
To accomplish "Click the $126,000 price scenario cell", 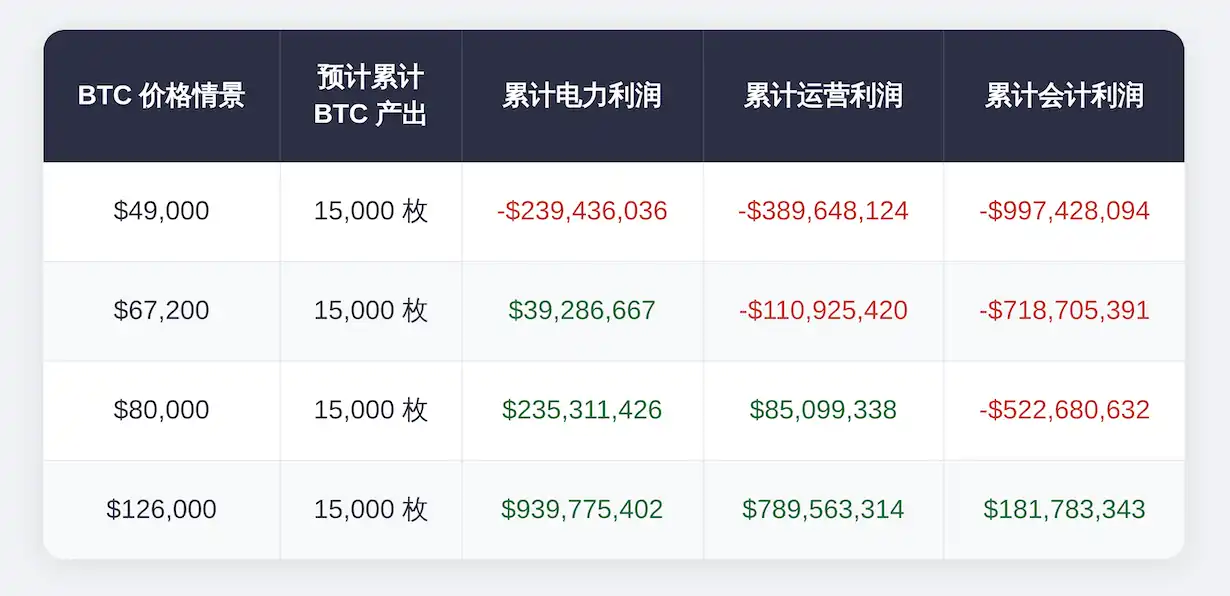I will [x=161, y=510].
